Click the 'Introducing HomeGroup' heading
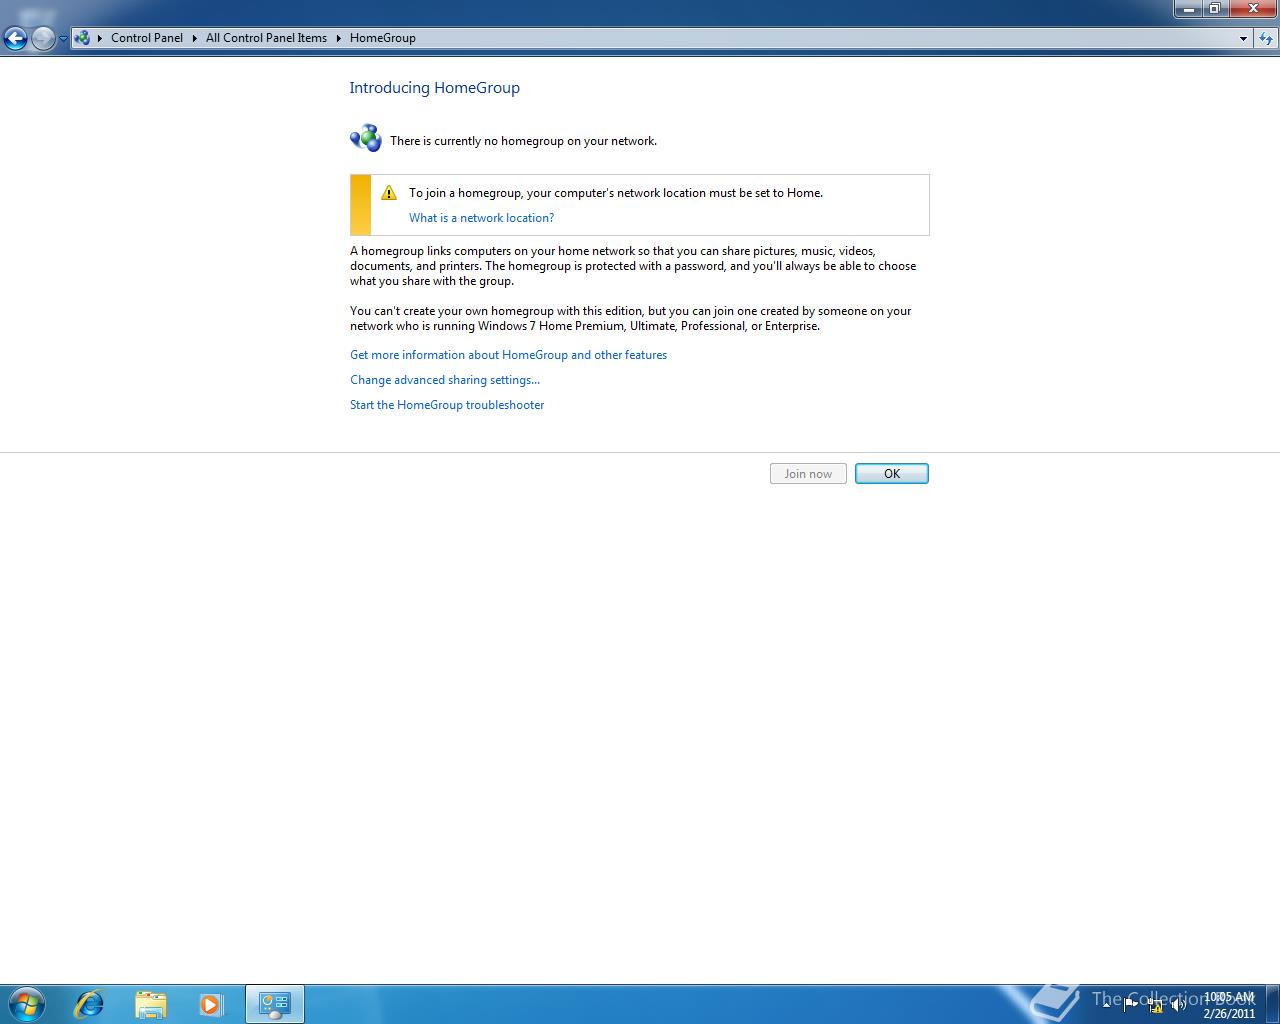 434,88
